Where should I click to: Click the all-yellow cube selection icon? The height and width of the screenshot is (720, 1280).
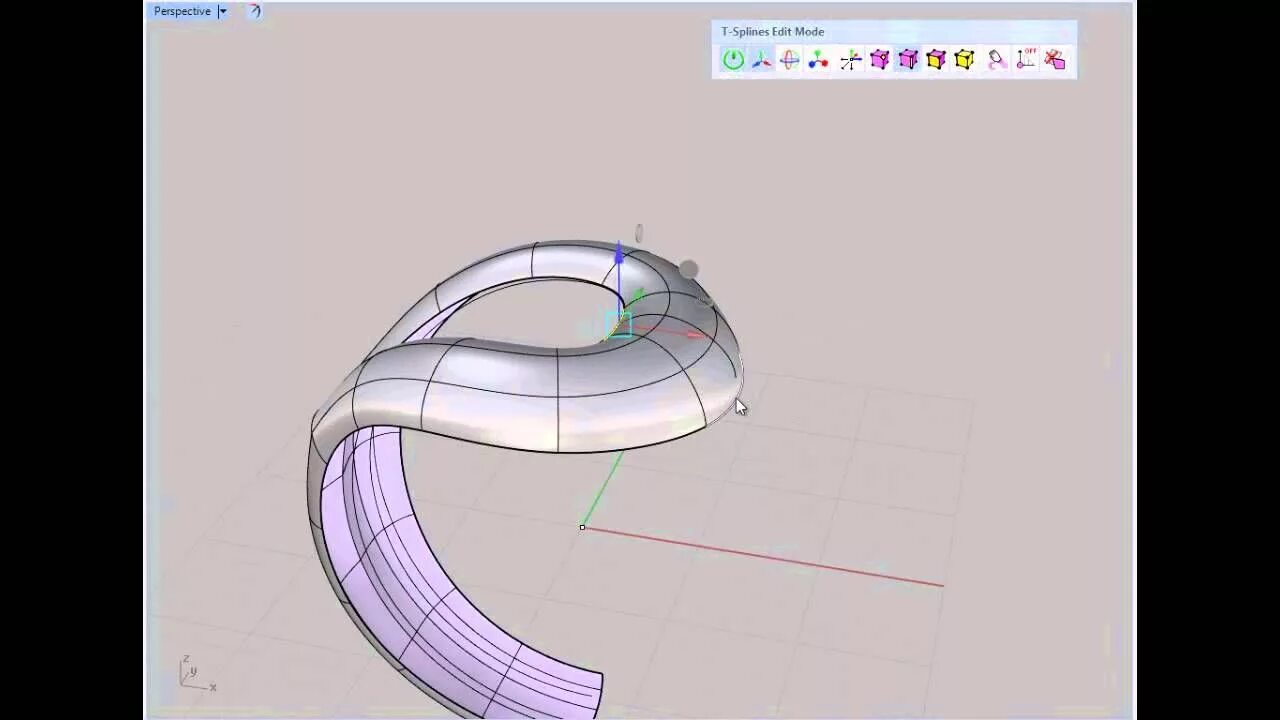[964, 60]
